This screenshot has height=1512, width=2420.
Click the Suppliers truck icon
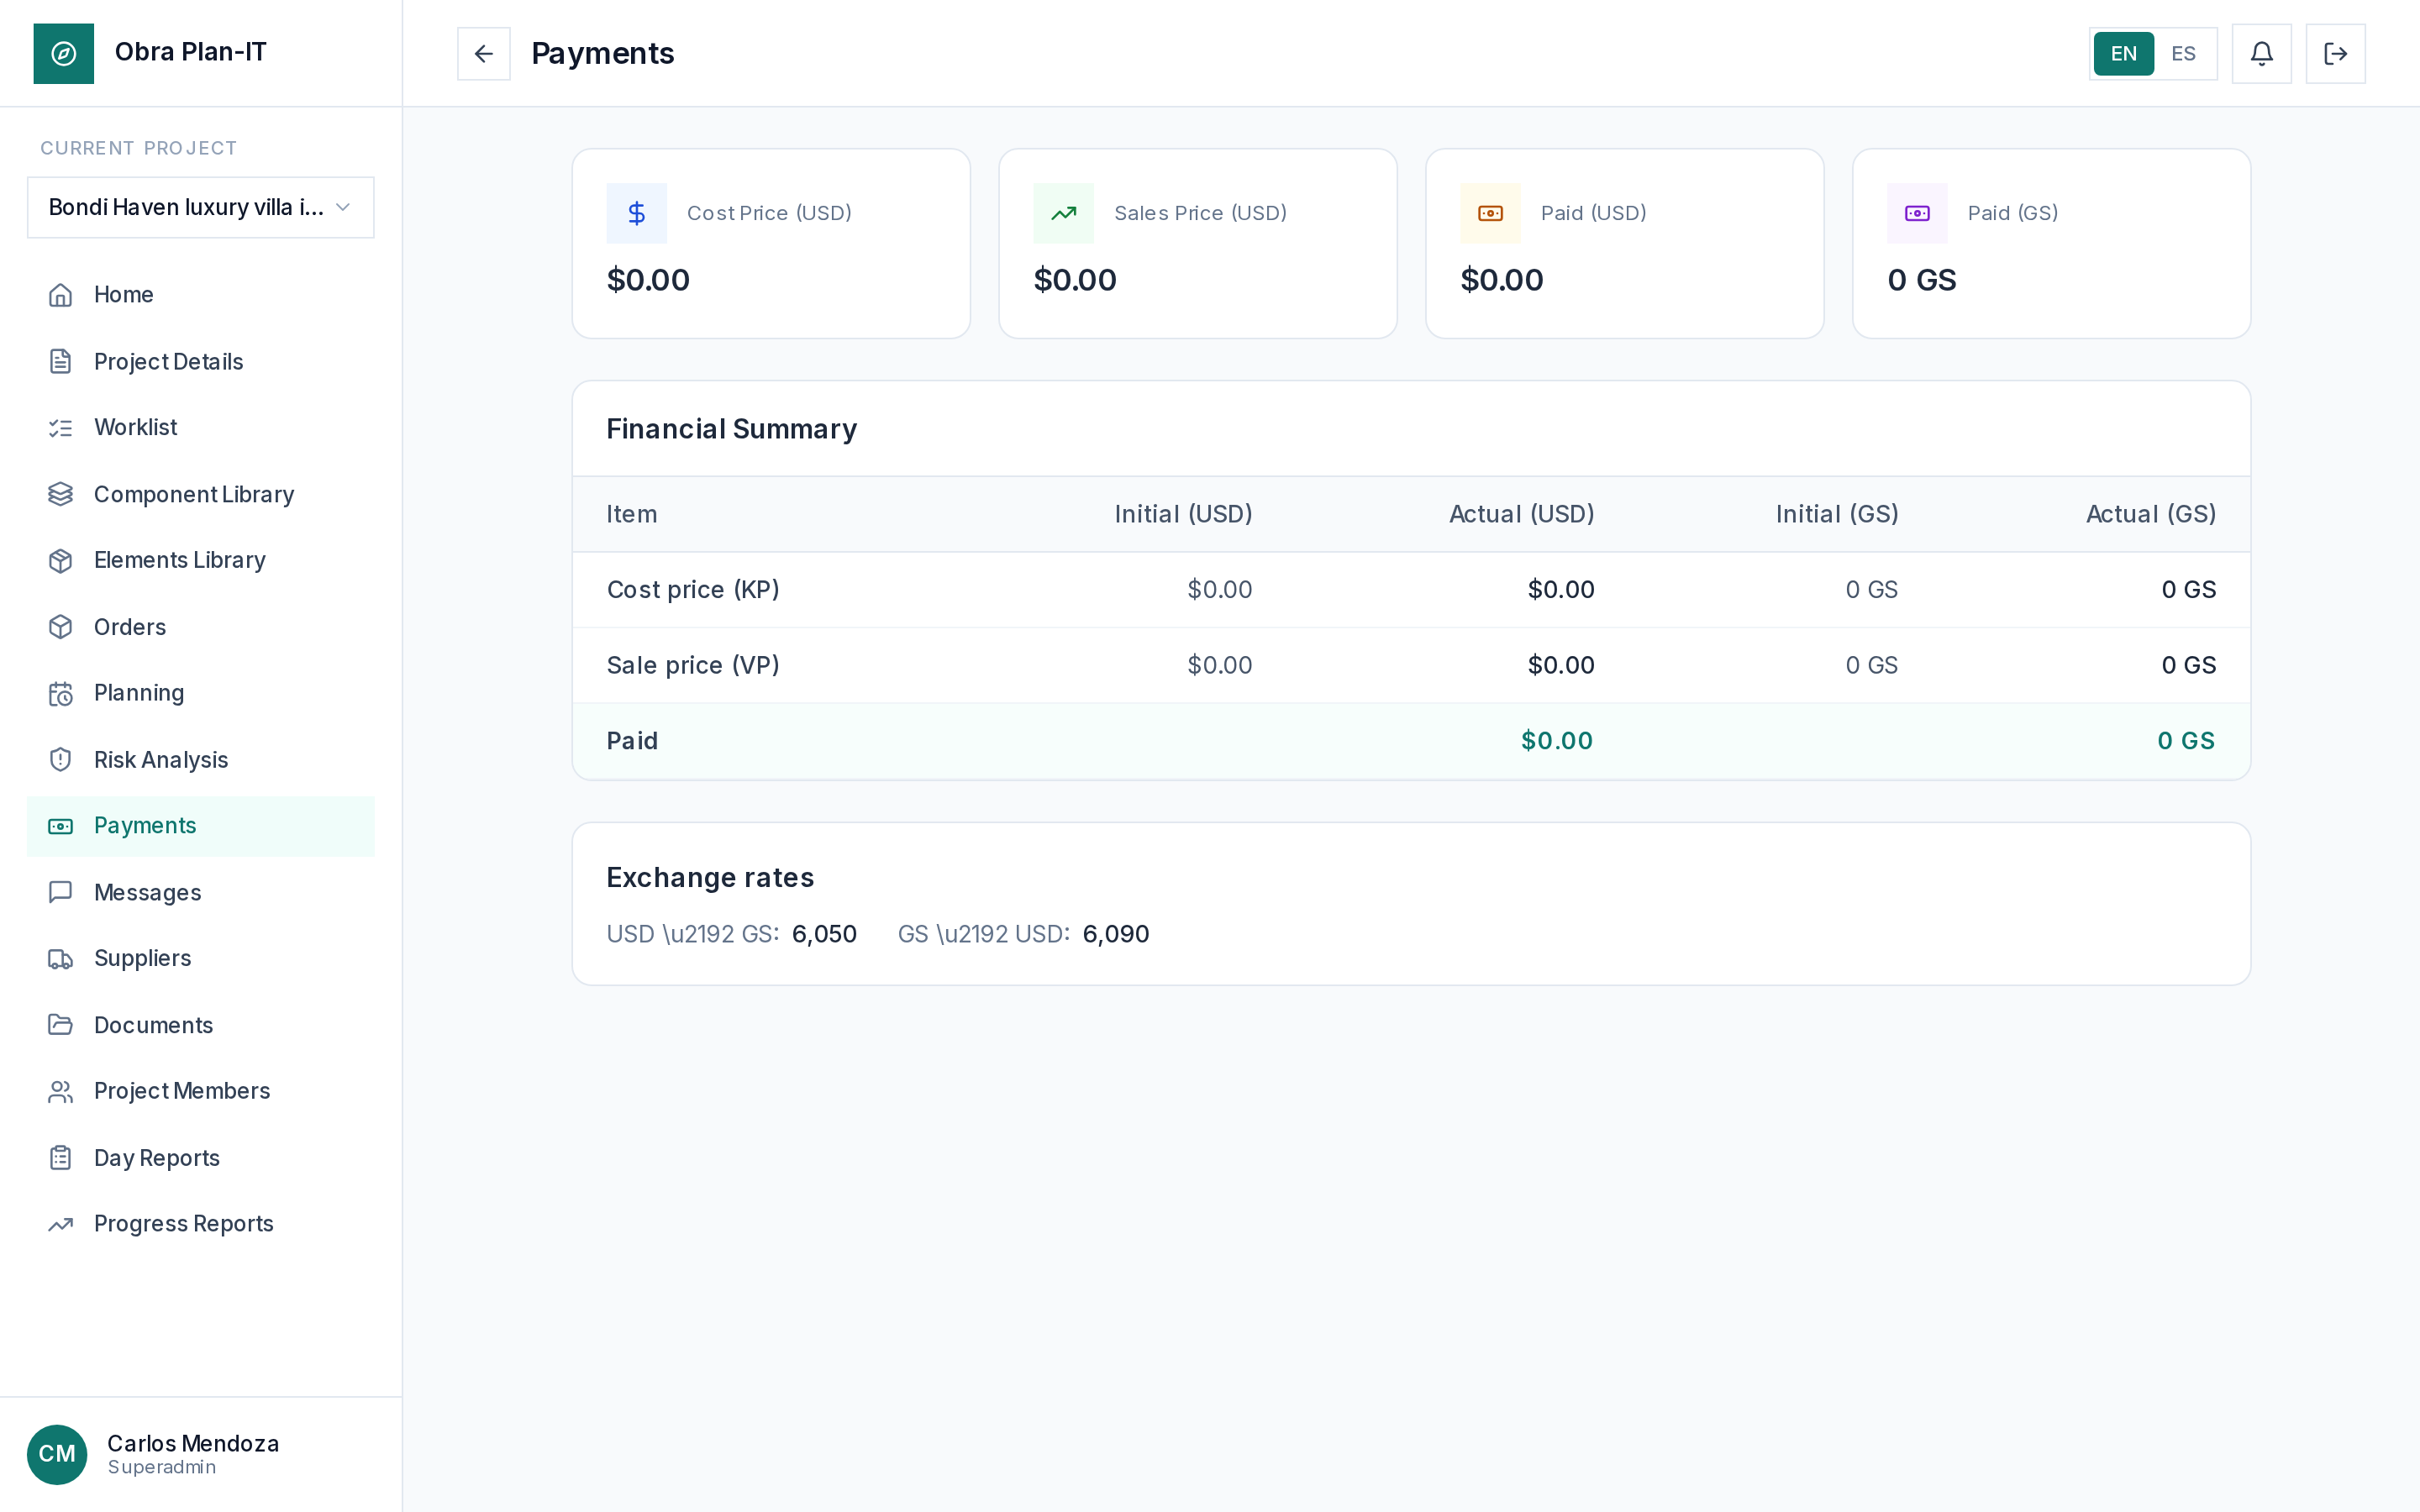point(61,959)
